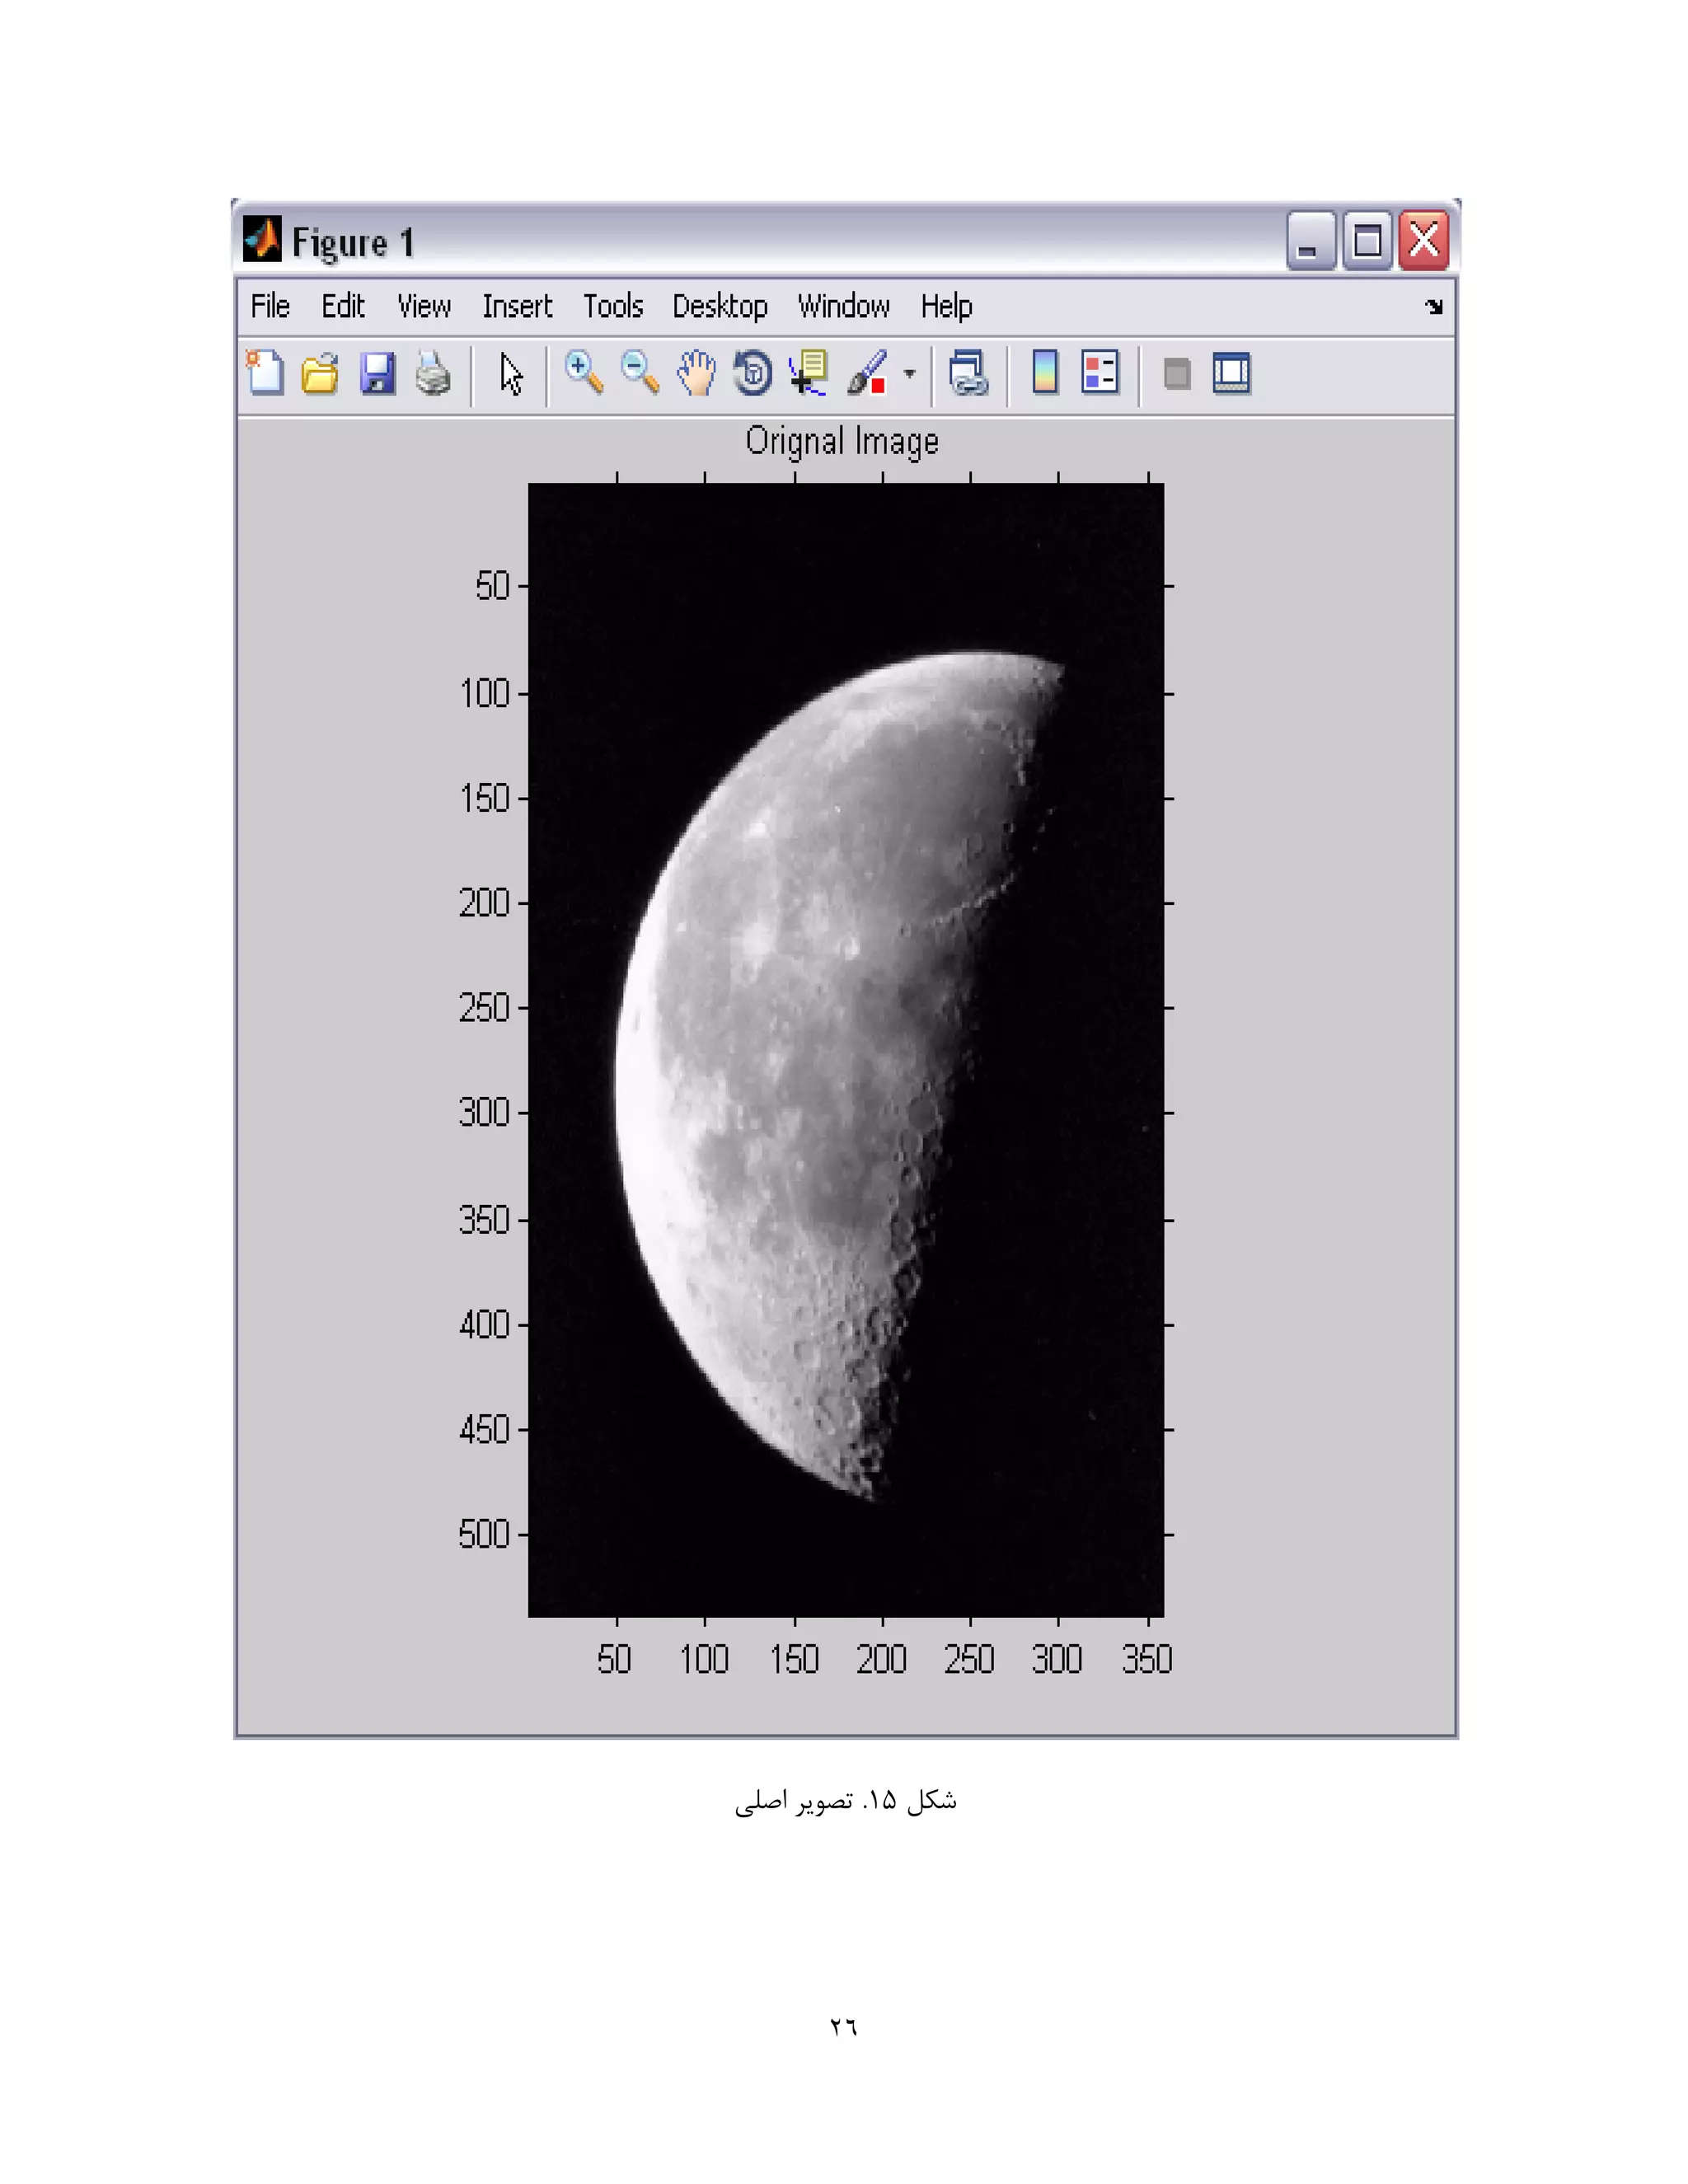
Task: Open the Insert menu
Action: 517,306
